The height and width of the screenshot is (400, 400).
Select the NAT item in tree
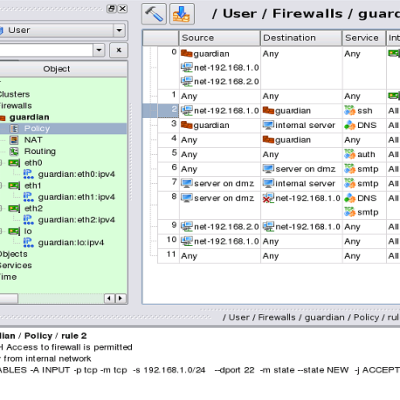[x=33, y=140]
